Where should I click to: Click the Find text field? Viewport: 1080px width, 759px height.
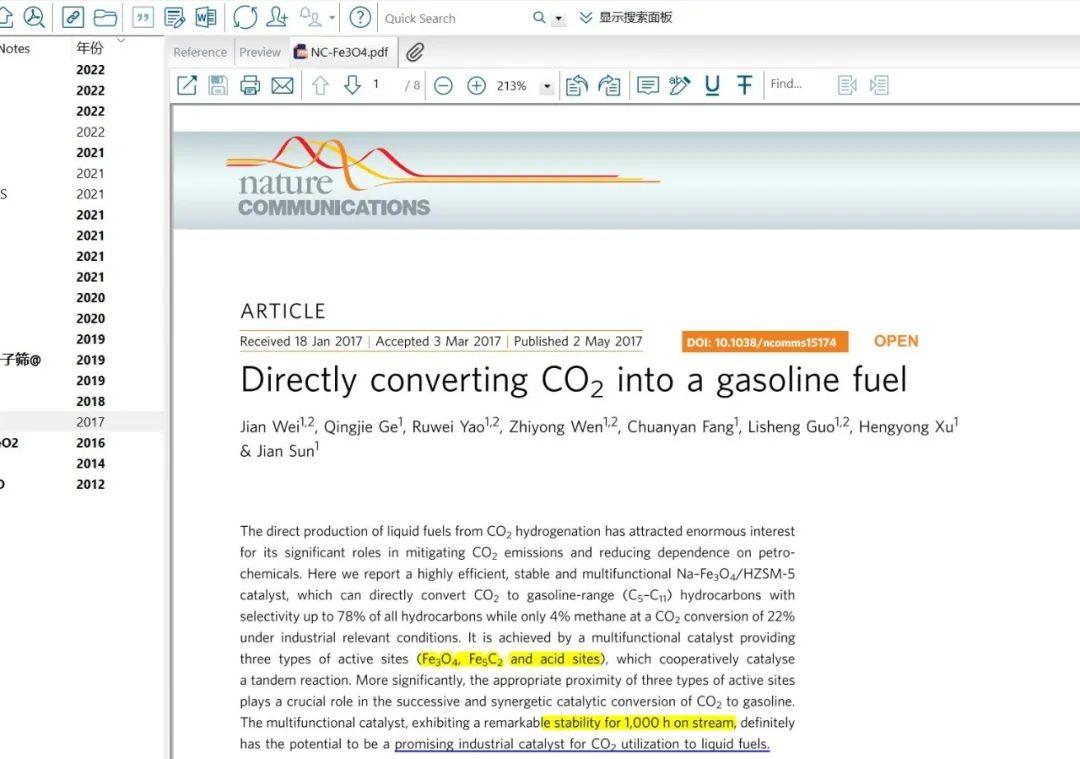[798, 84]
